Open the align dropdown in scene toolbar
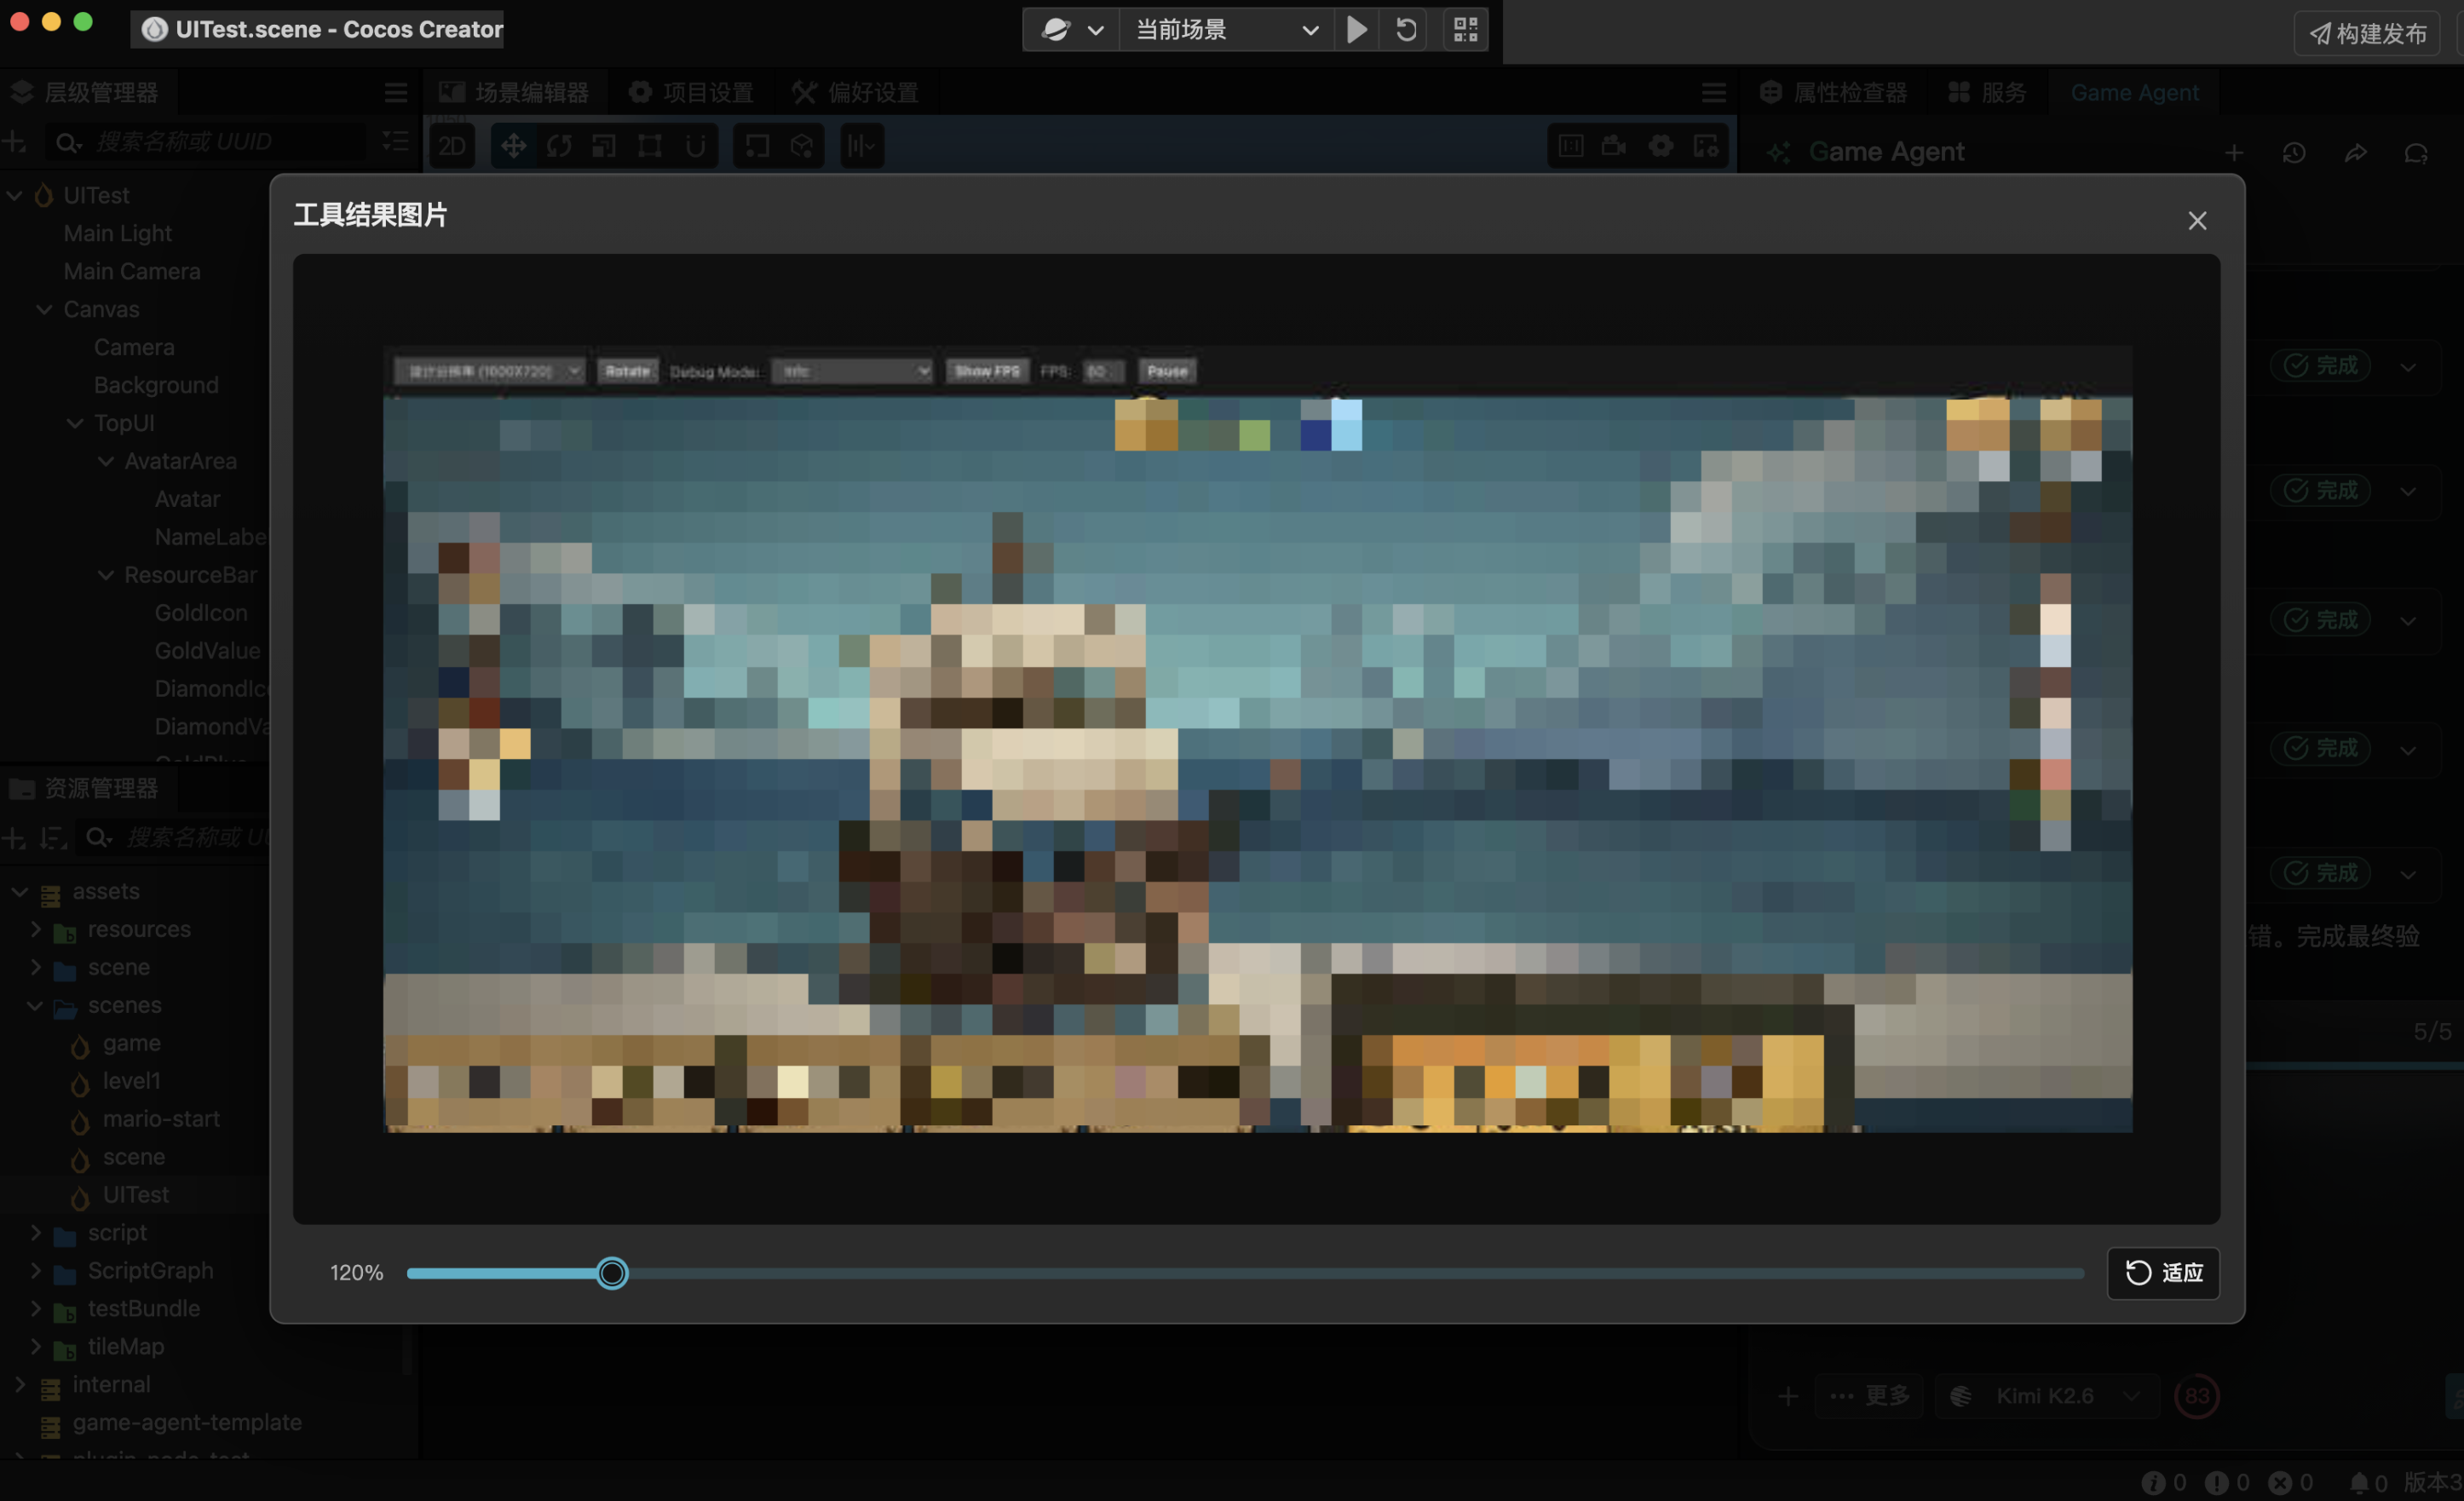The height and width of the screenshot is (1501, 2464). pyautogui.click(x=861, y=146)
